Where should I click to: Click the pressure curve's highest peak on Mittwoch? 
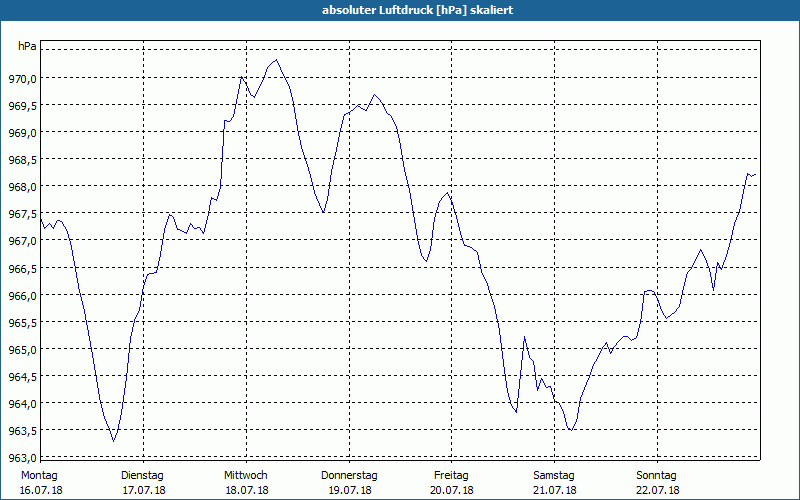click(x=276, y=60)
